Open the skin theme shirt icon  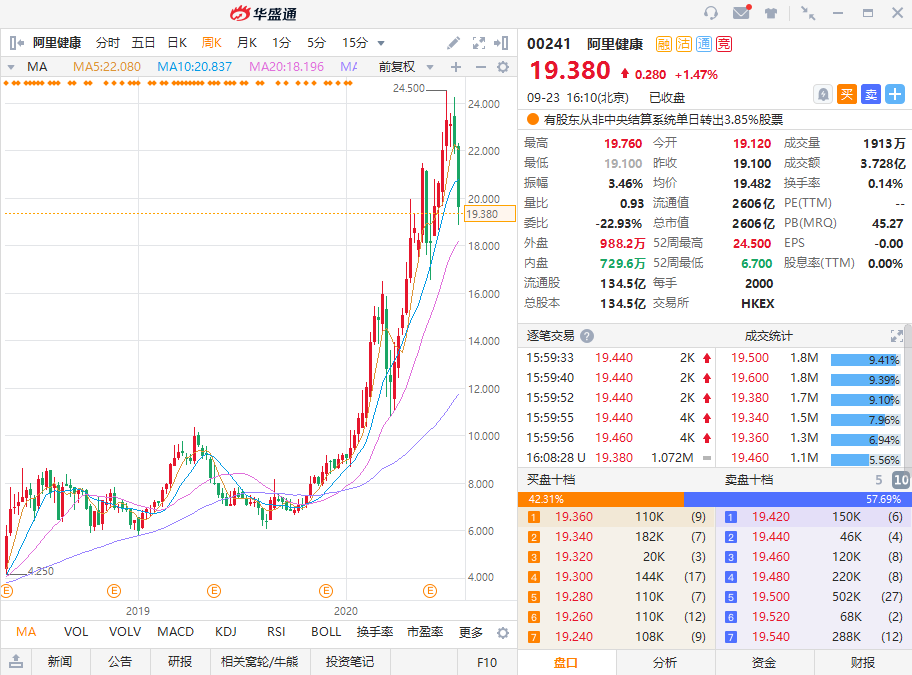[771, 13]
